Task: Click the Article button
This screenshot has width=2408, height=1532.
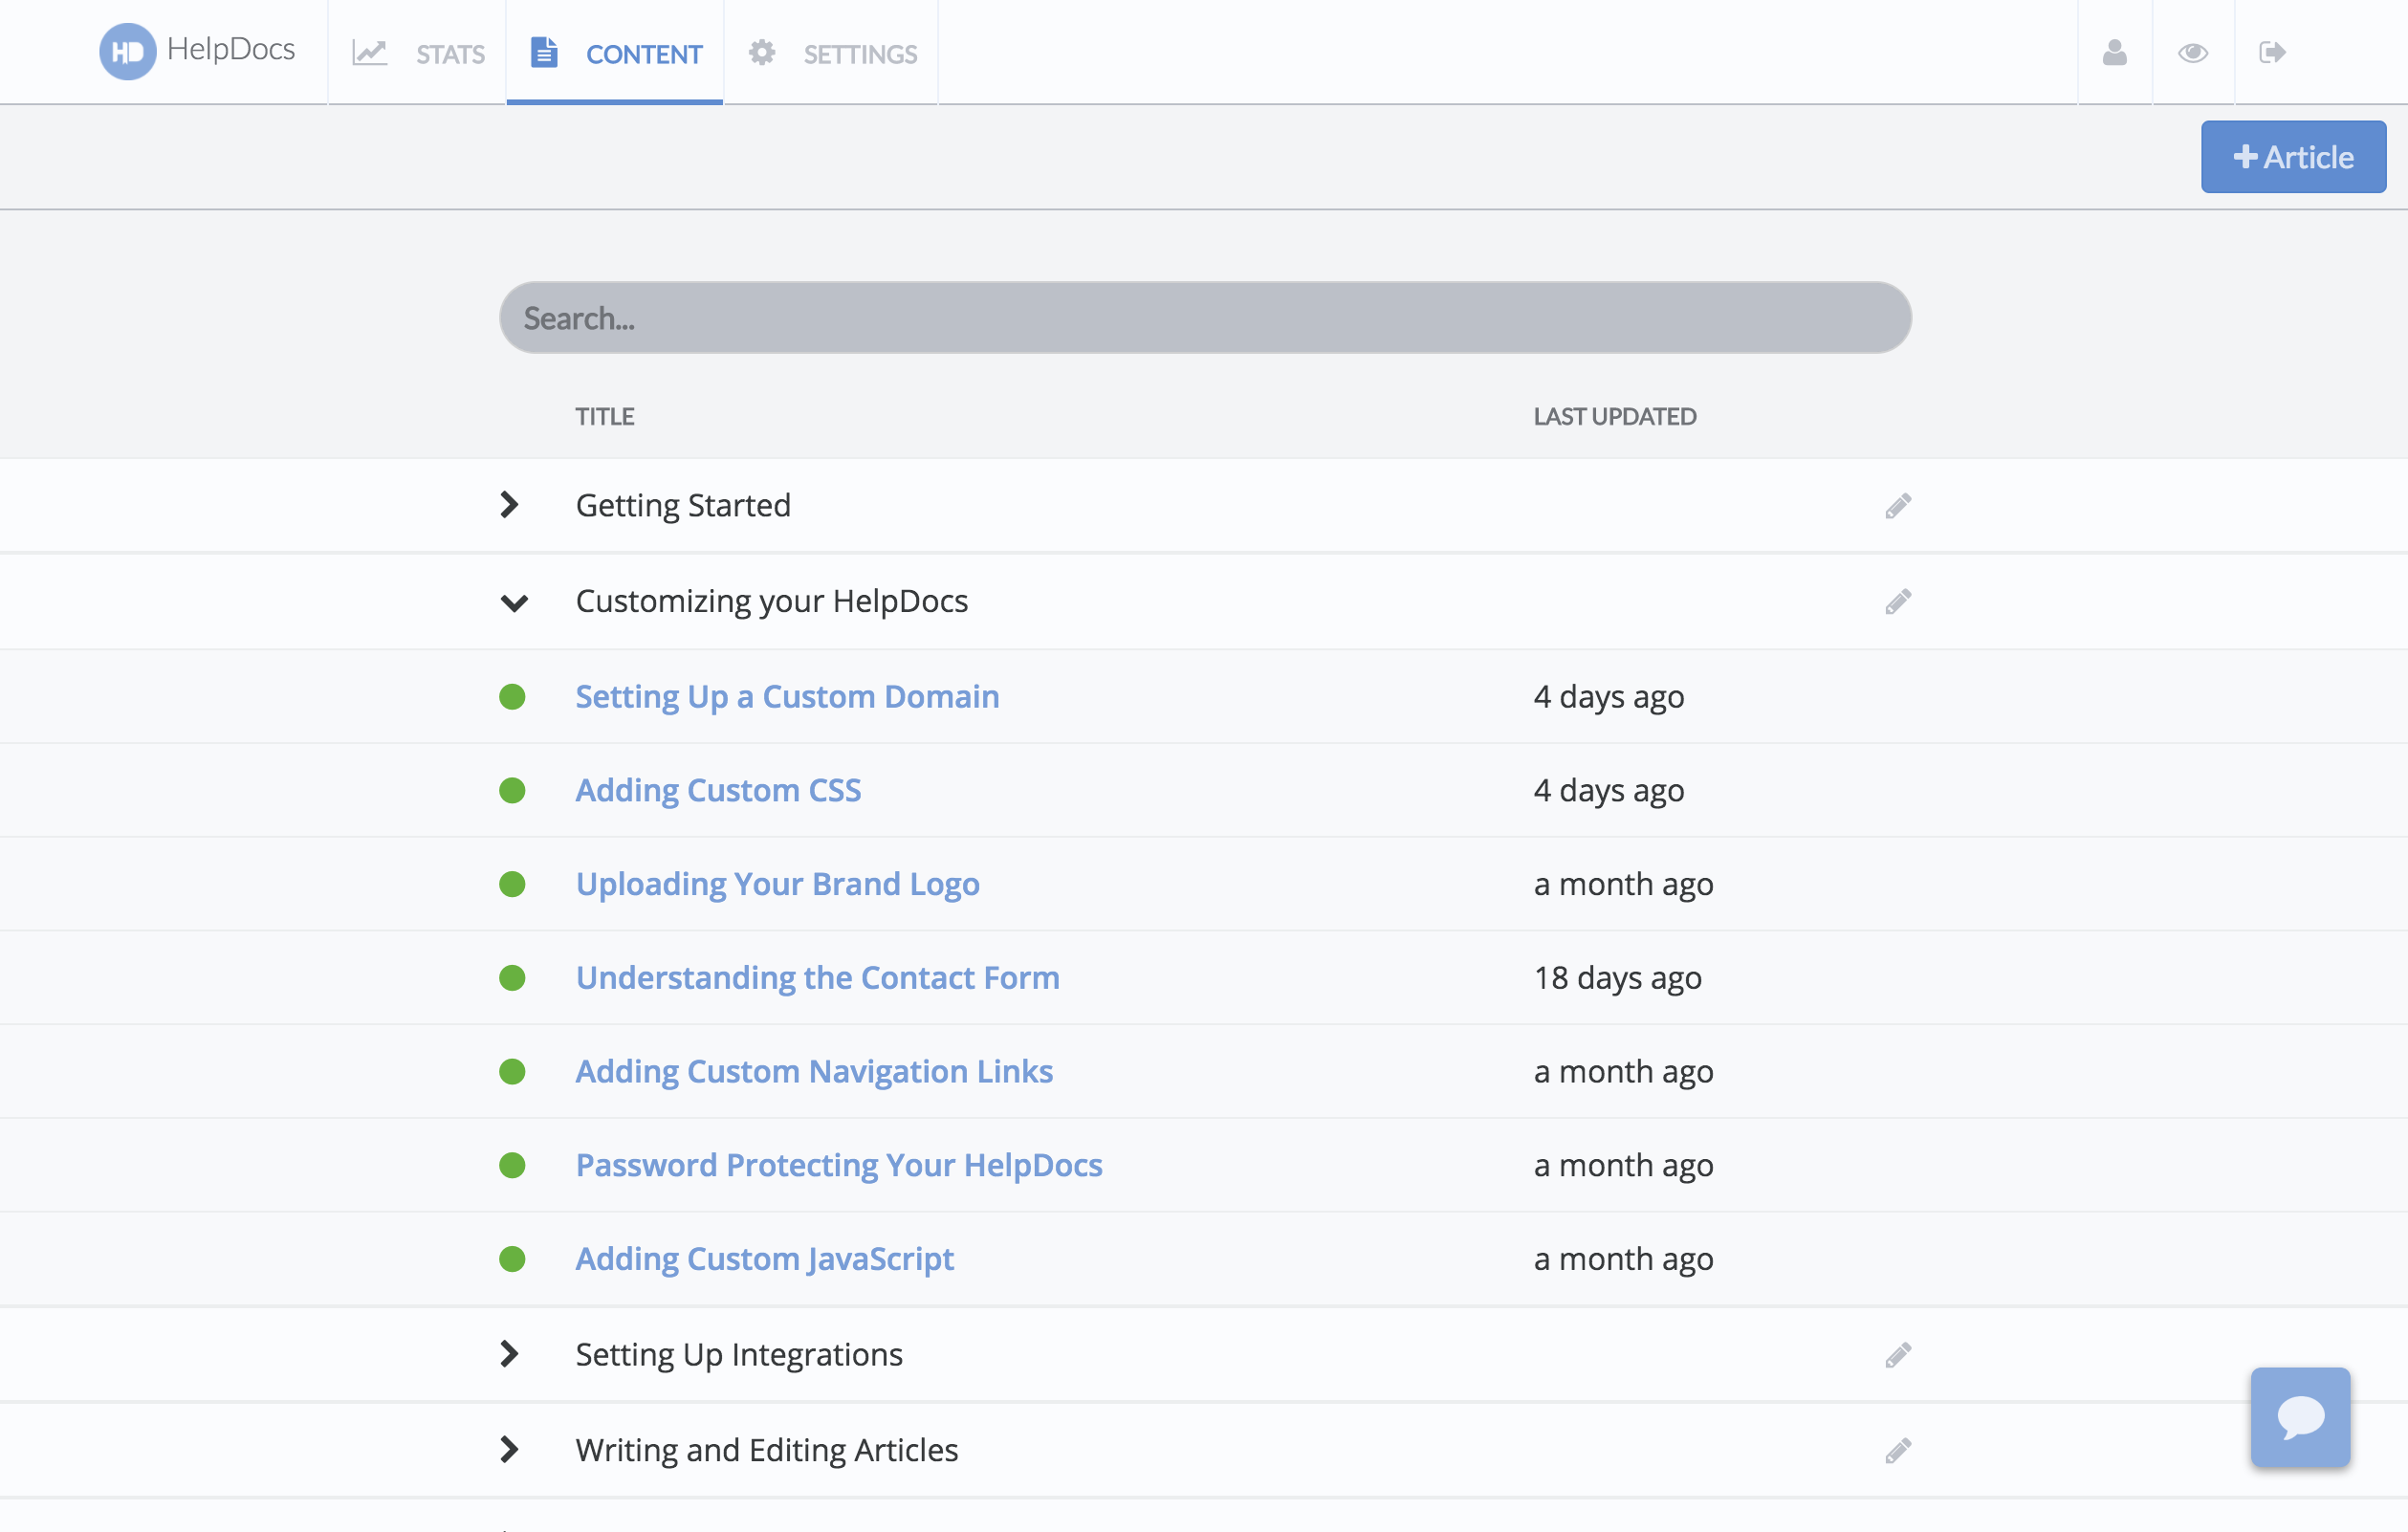Action: tap(2293, 156)
